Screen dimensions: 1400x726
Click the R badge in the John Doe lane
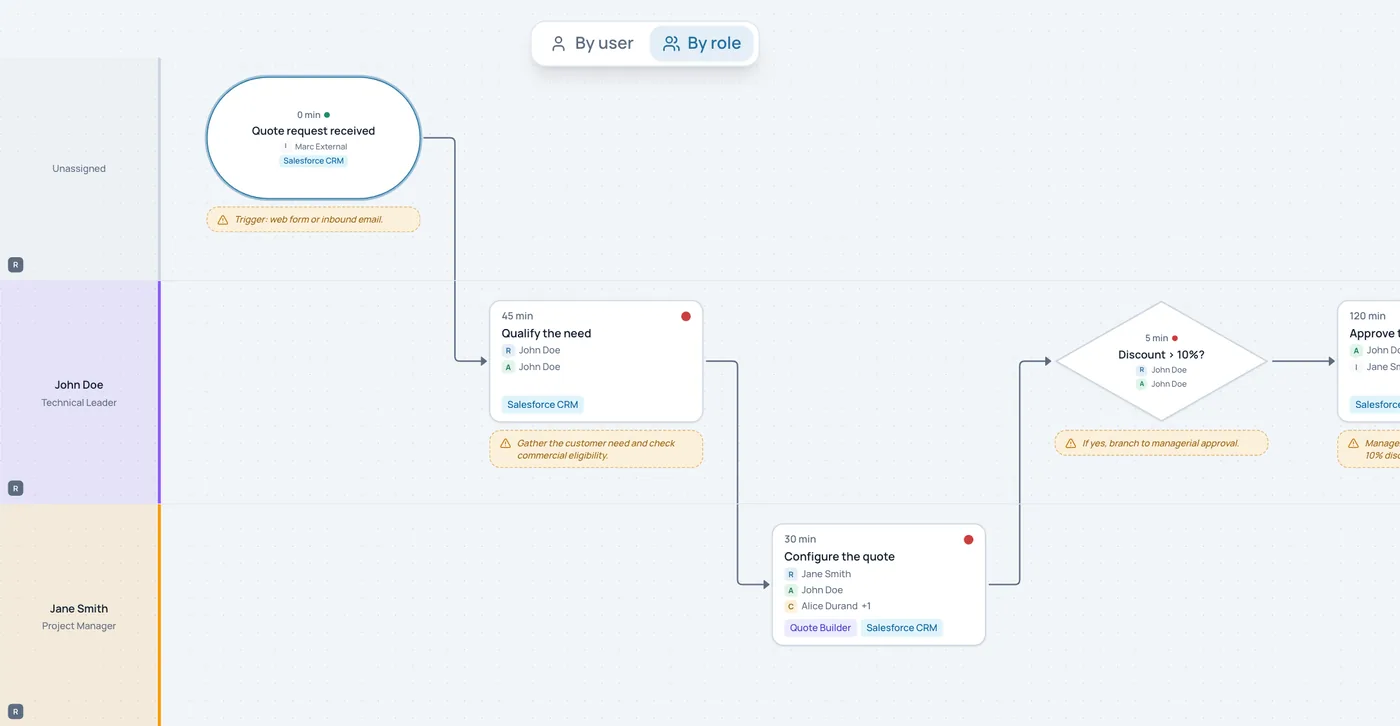[x=15, y=489]
